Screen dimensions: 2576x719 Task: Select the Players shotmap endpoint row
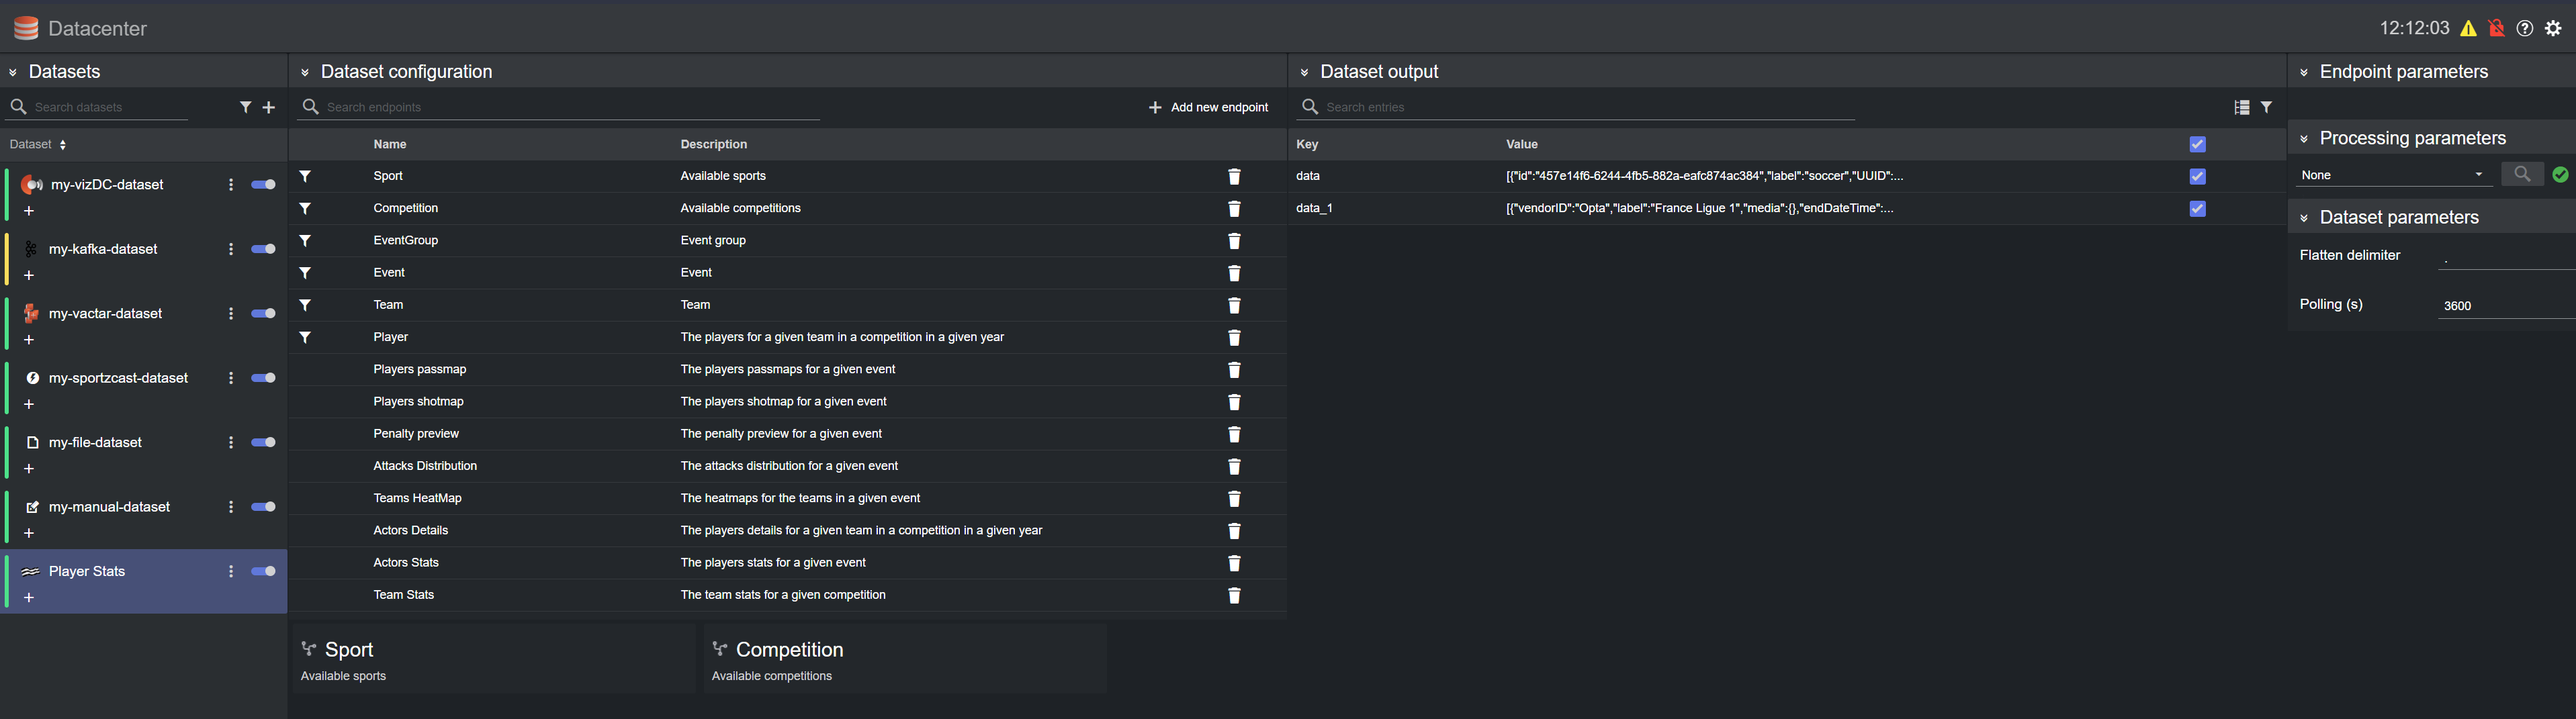coord(418,402)
